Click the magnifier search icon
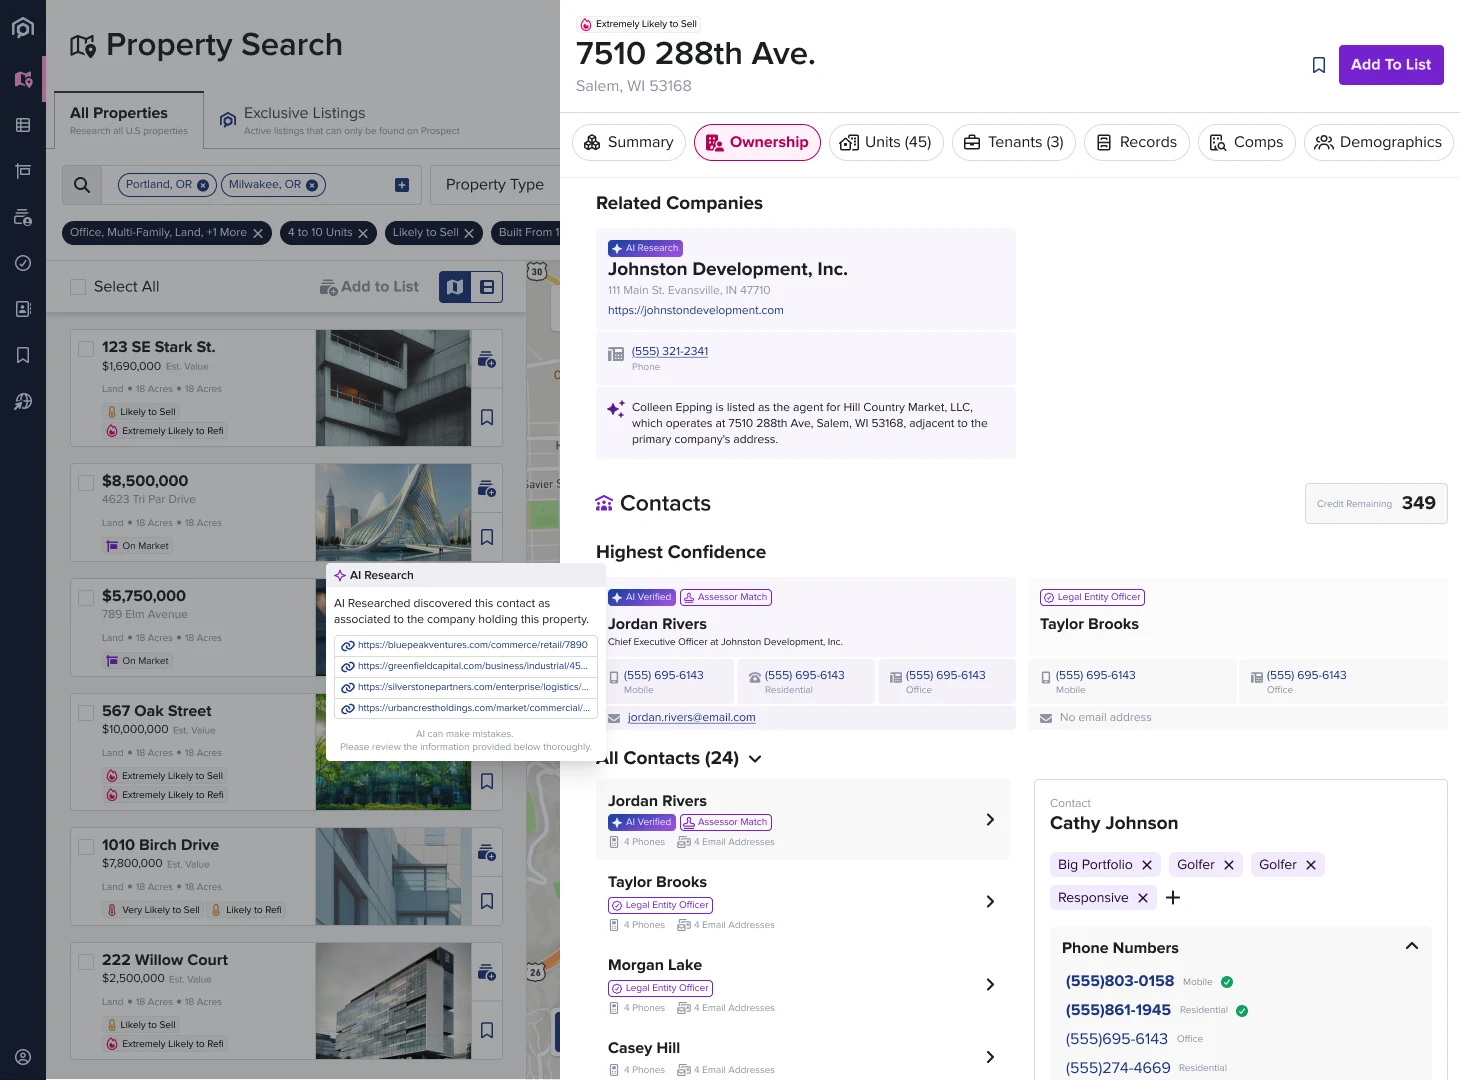 tap(82, 185)
